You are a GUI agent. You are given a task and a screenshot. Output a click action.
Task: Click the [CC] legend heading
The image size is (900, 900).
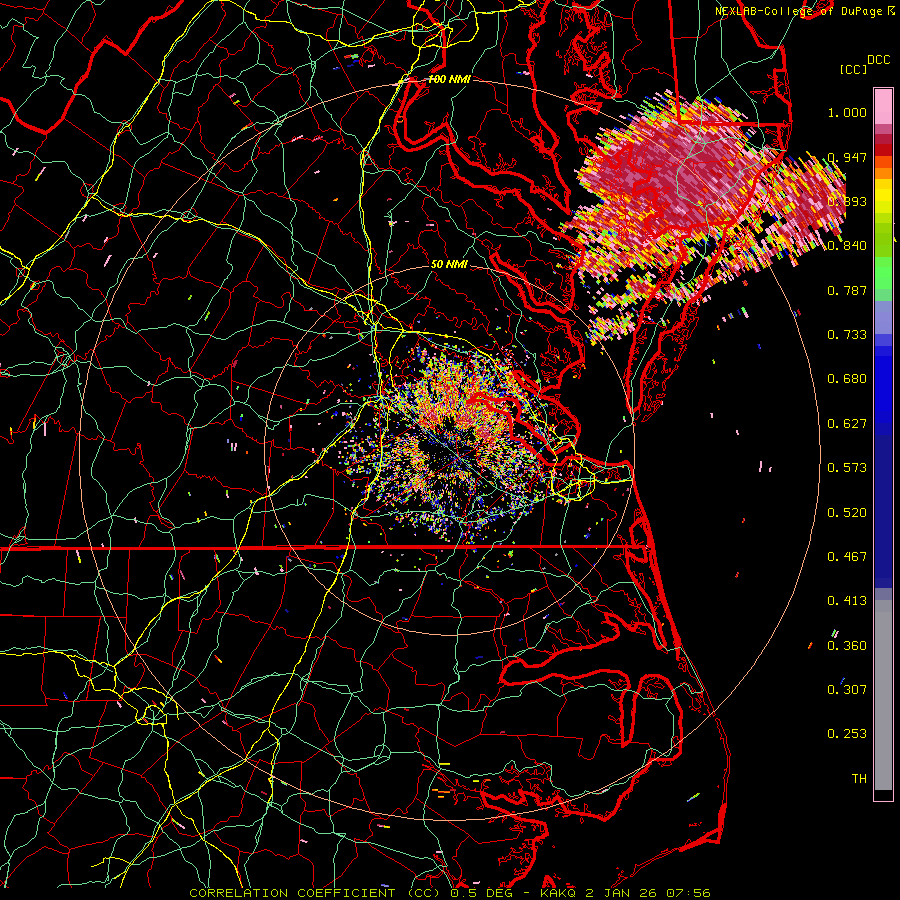click(853, 69)
